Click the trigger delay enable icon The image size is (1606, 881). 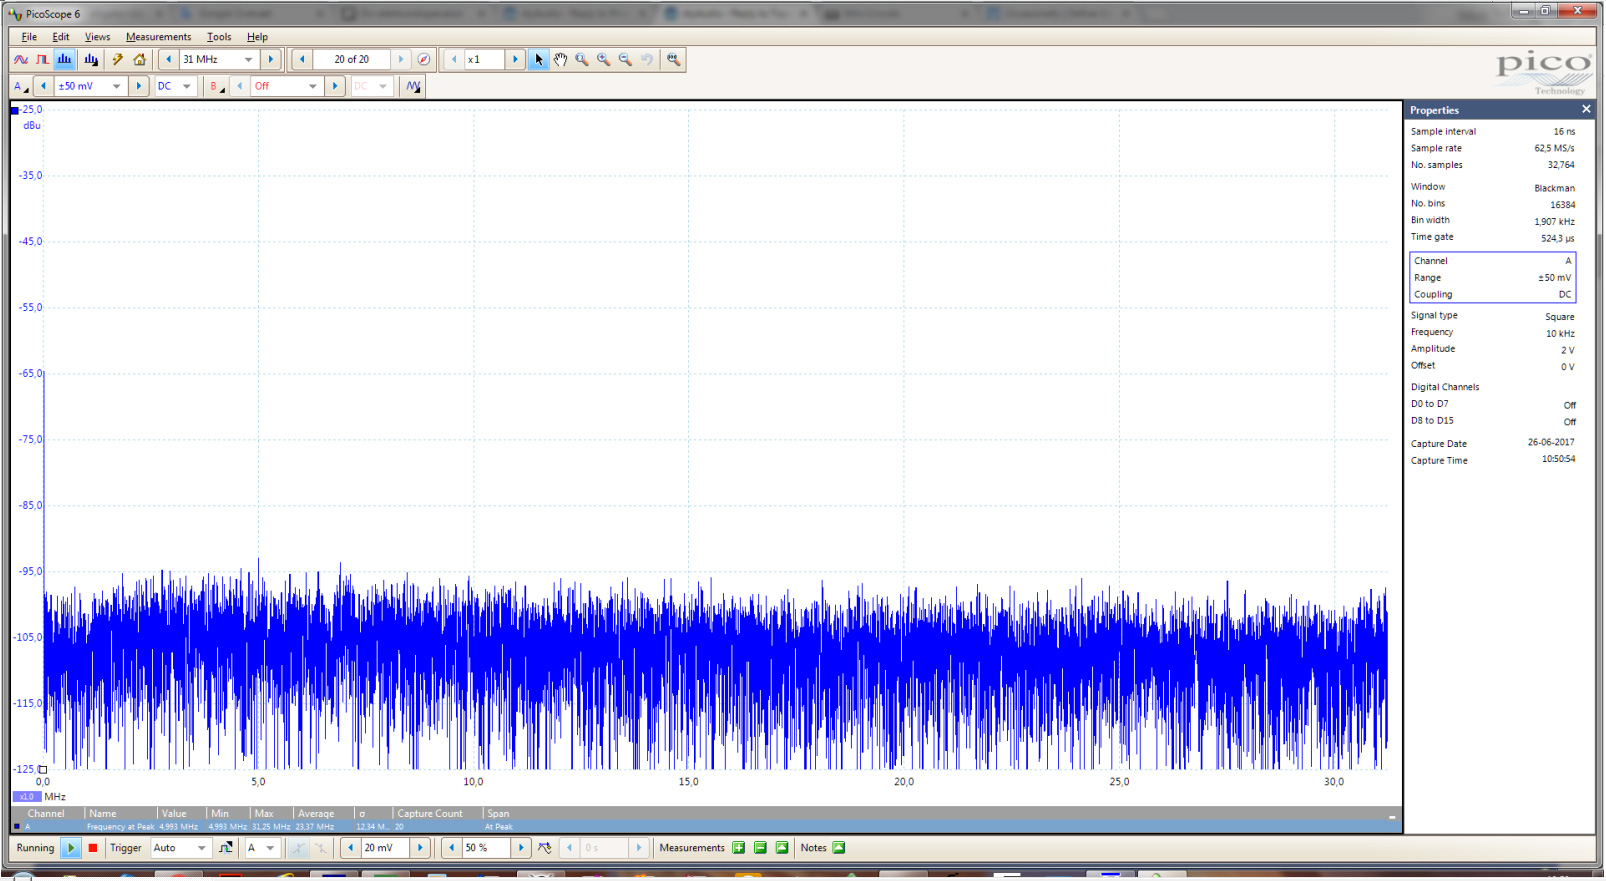(x=544, y=848)
